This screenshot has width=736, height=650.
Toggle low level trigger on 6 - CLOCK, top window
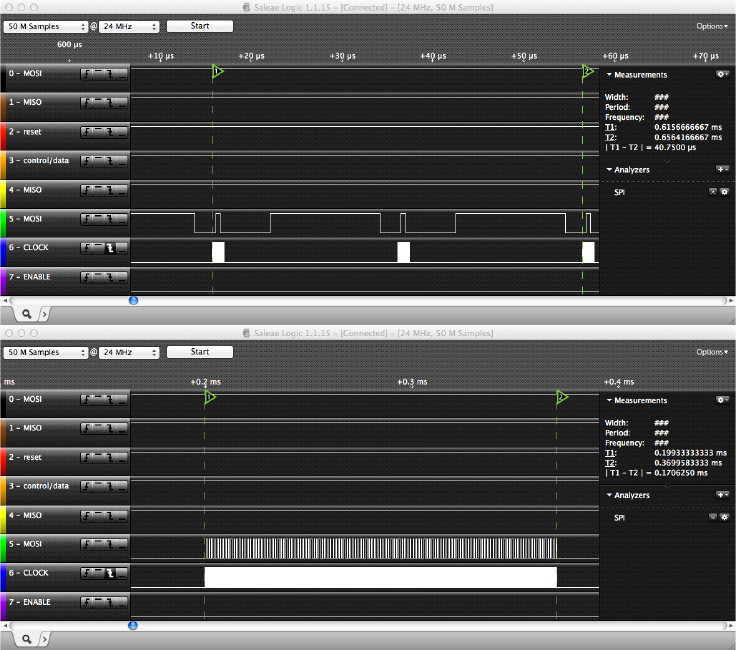(x=122, y=248)
